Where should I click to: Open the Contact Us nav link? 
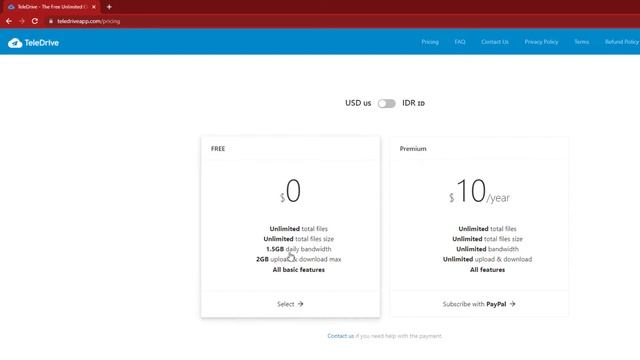coord(495,42)
